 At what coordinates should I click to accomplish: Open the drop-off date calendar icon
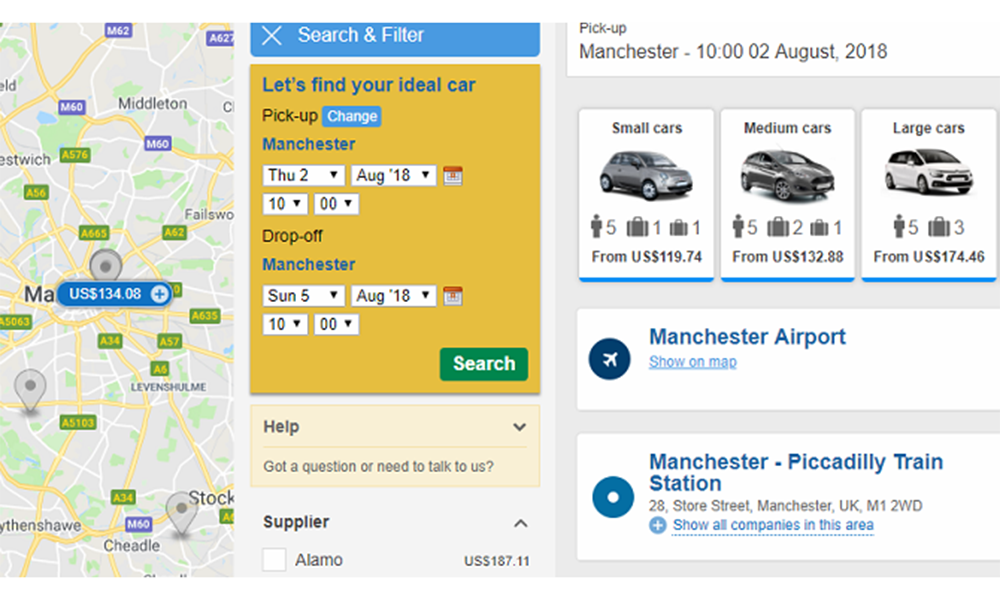pos(453,296)
